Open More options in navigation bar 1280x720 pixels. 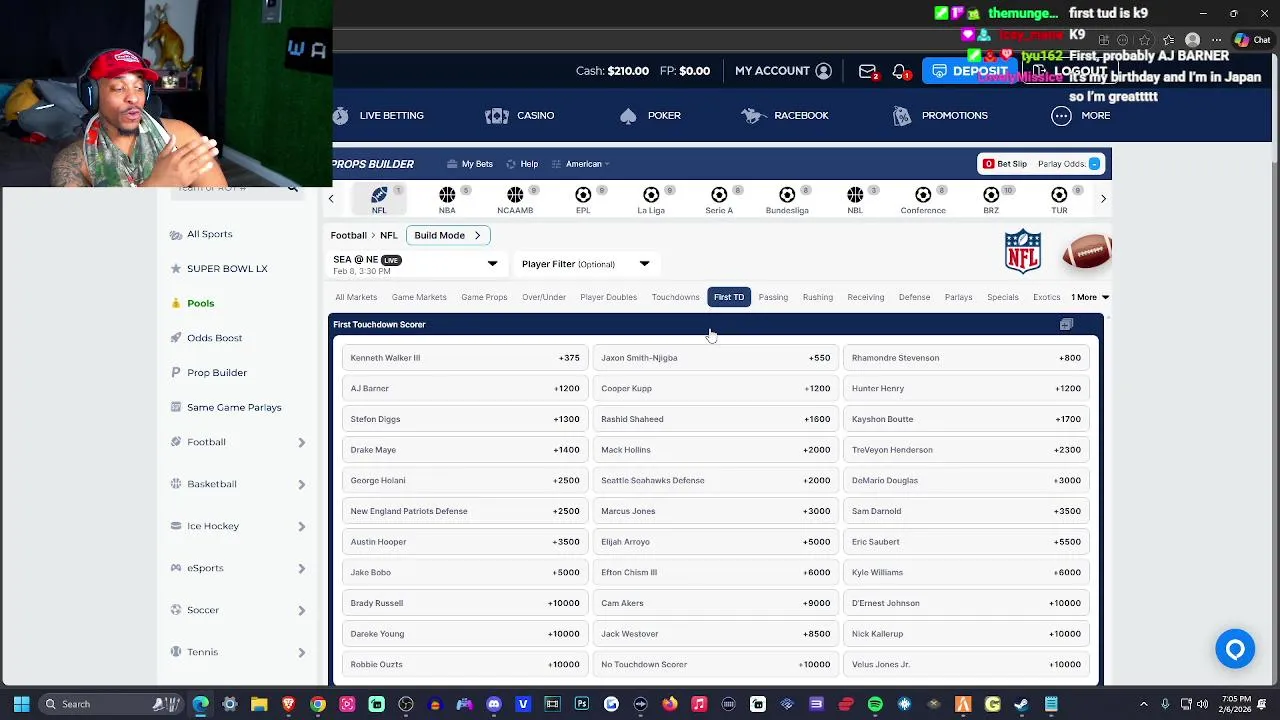(x=1081, y=115)
